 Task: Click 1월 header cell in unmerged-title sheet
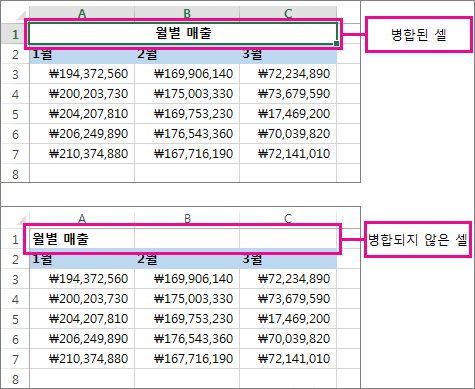(x=82, y=259)
